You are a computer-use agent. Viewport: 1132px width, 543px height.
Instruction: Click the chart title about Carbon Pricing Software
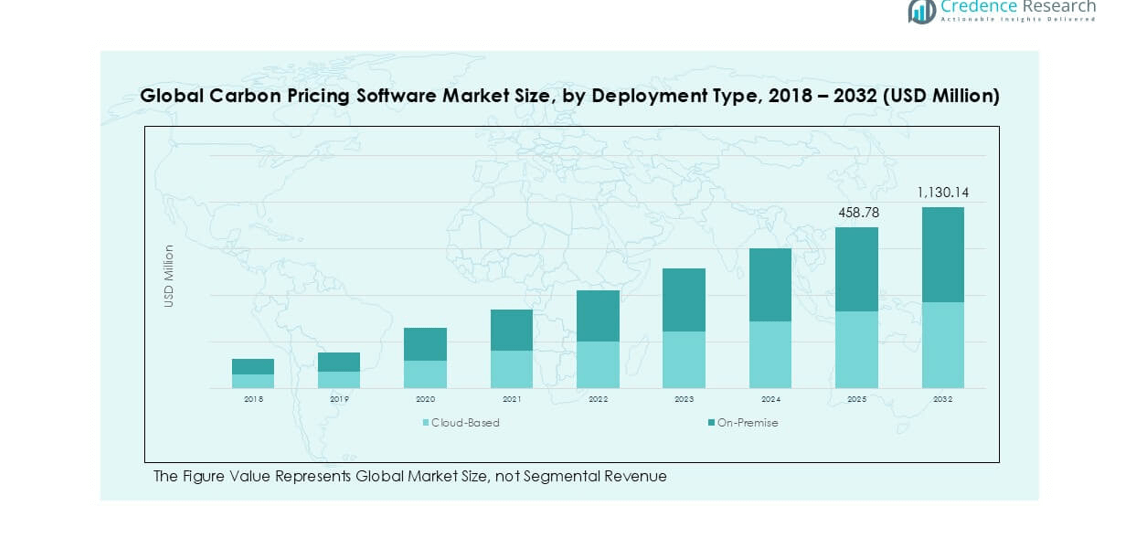click(569, 96)
